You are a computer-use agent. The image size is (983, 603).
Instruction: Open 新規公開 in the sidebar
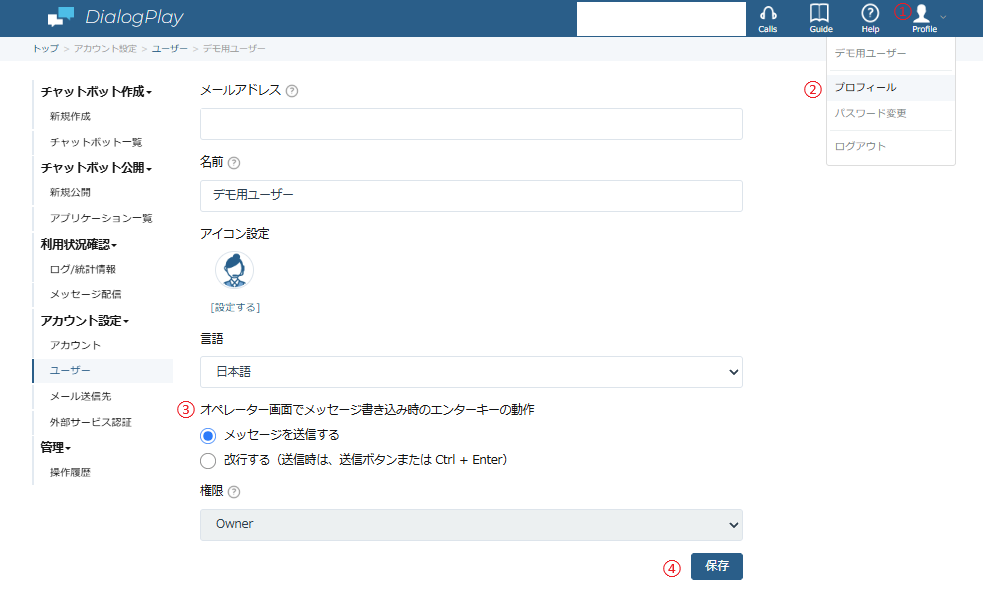point(70,192)
